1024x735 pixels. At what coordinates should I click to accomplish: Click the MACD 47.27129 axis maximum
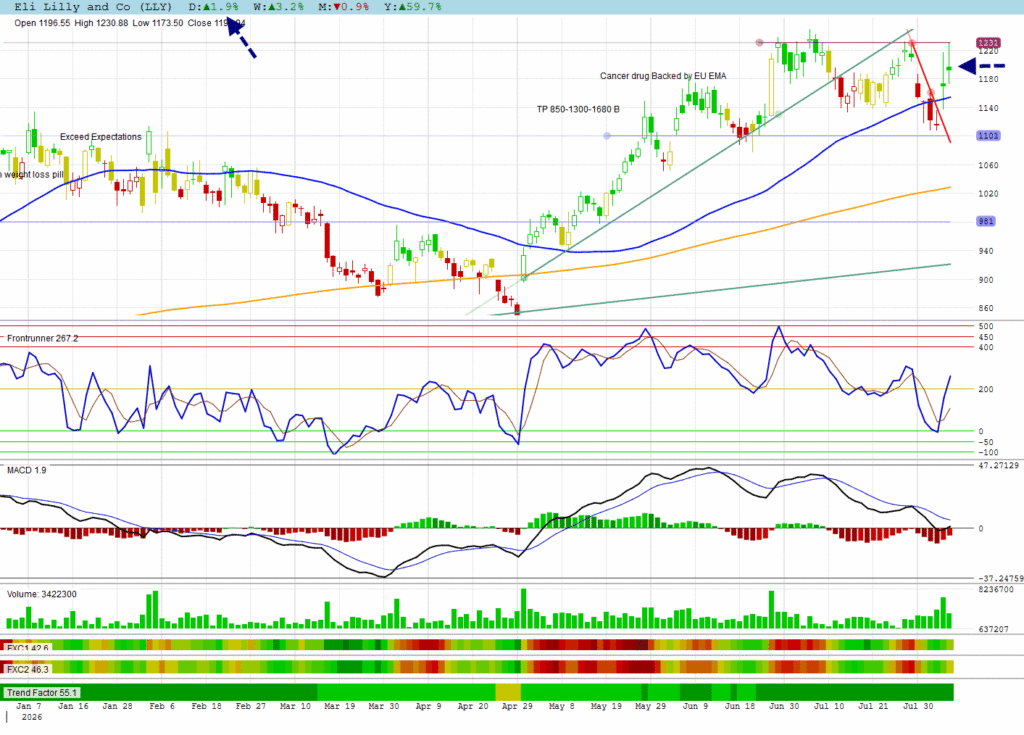pyautogui.click(x=999, y=465)
